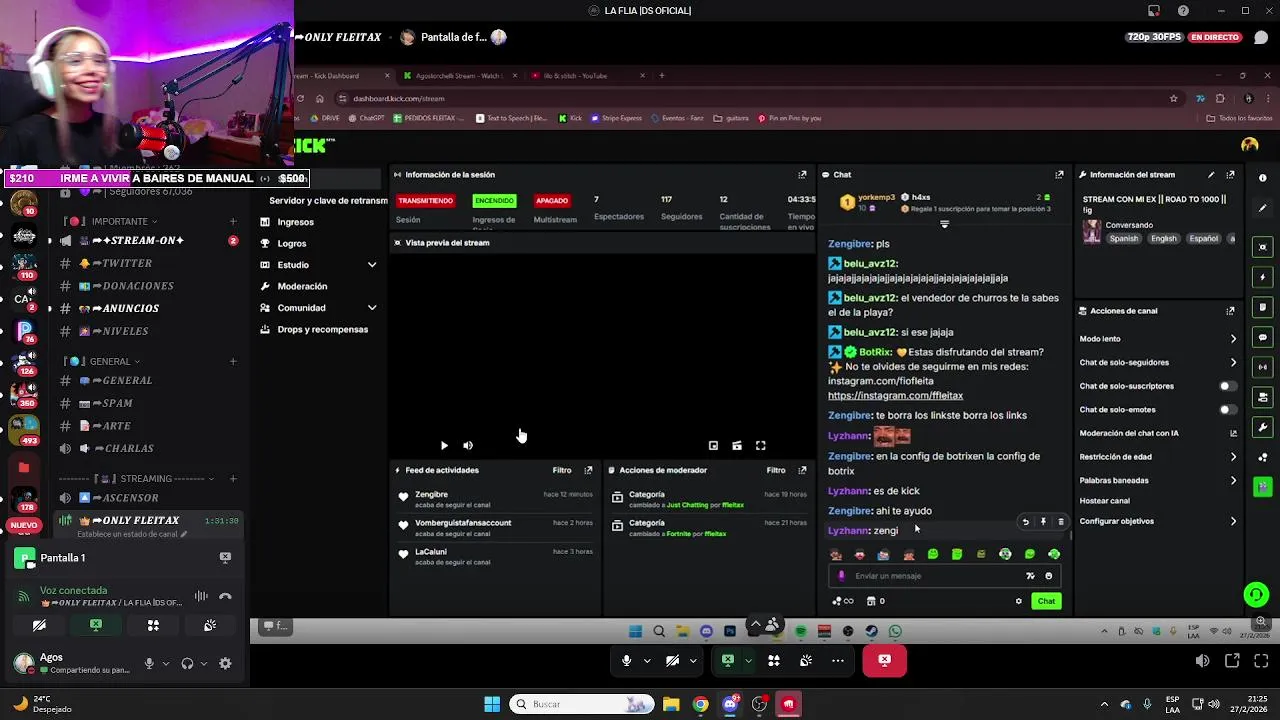Click the info icon in Kick right sidebar
The height and width of the screenshot is (720, 1280).
tap(1263, 178)
